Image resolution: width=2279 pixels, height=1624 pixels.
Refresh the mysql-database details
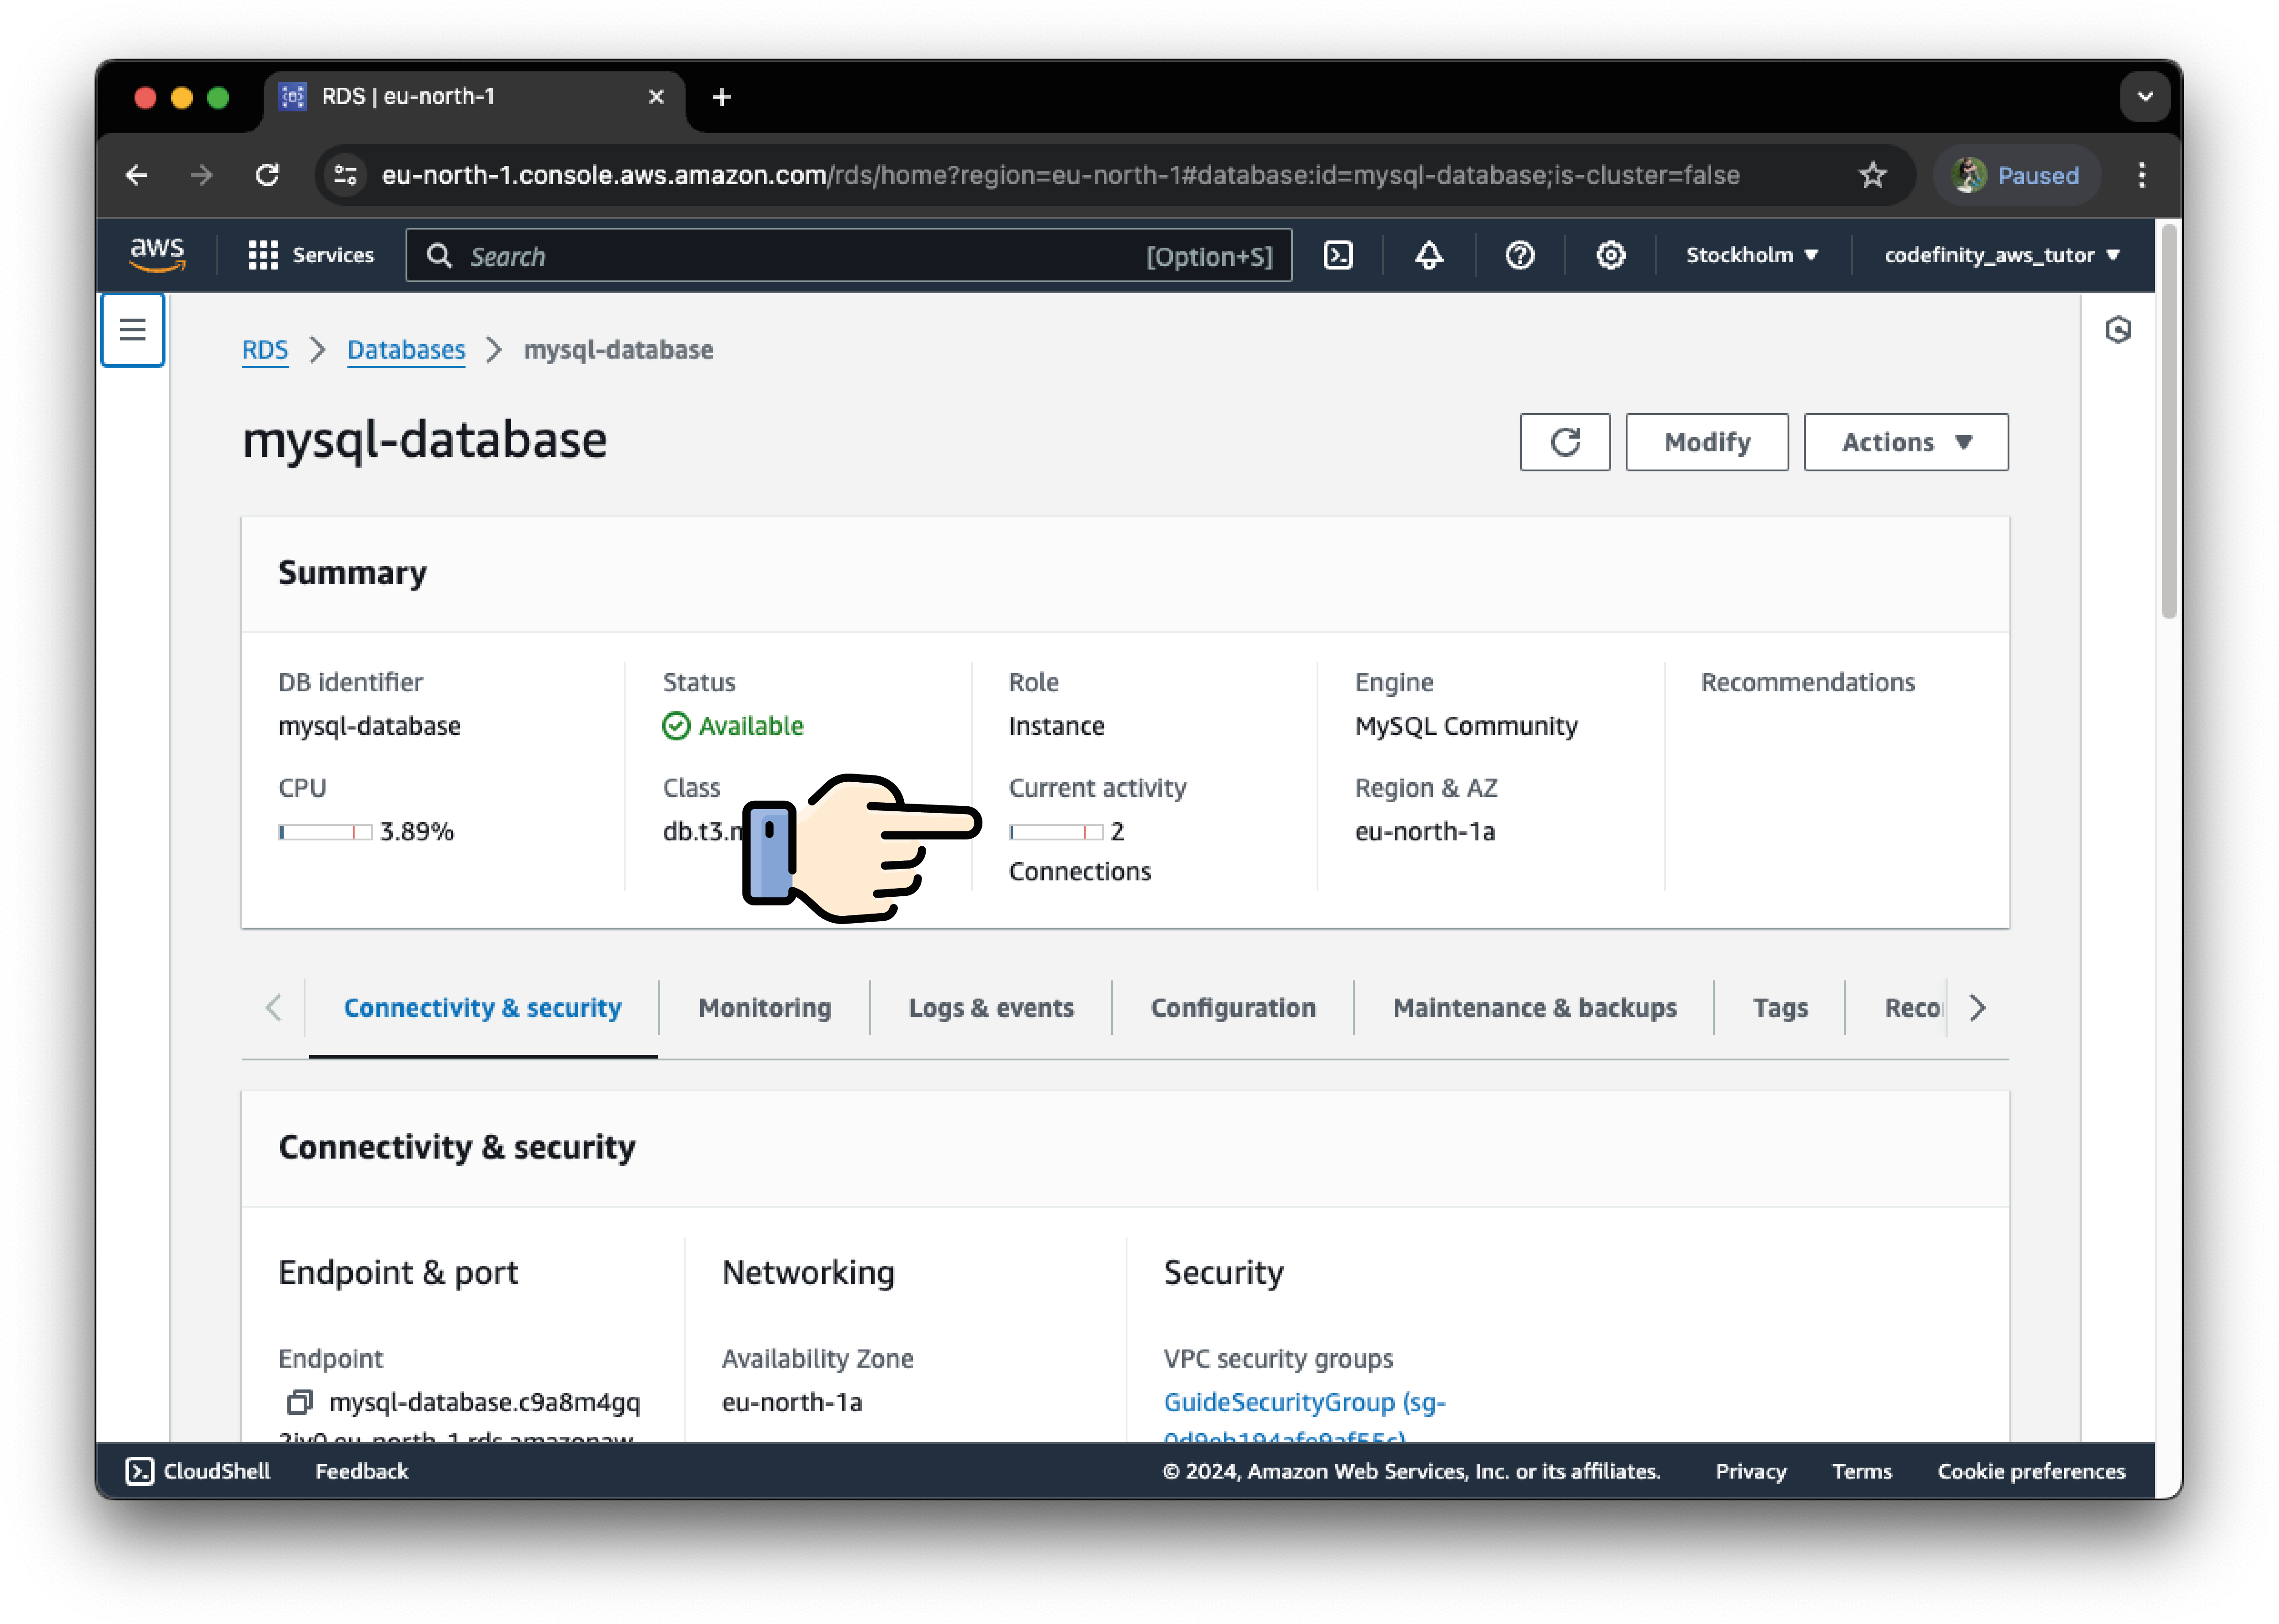[1564, 442]
